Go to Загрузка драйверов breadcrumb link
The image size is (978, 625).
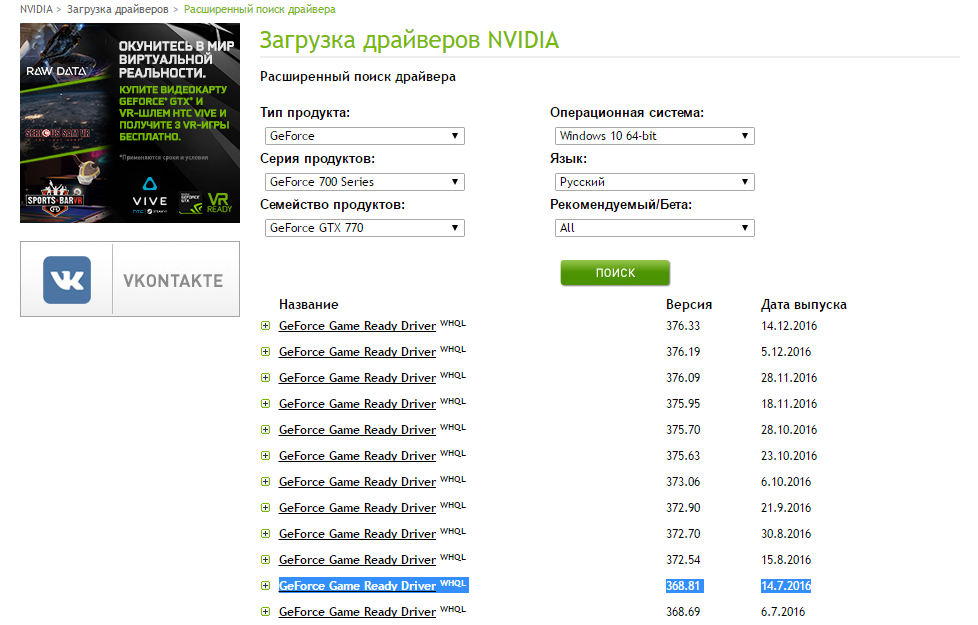(118, 9)
